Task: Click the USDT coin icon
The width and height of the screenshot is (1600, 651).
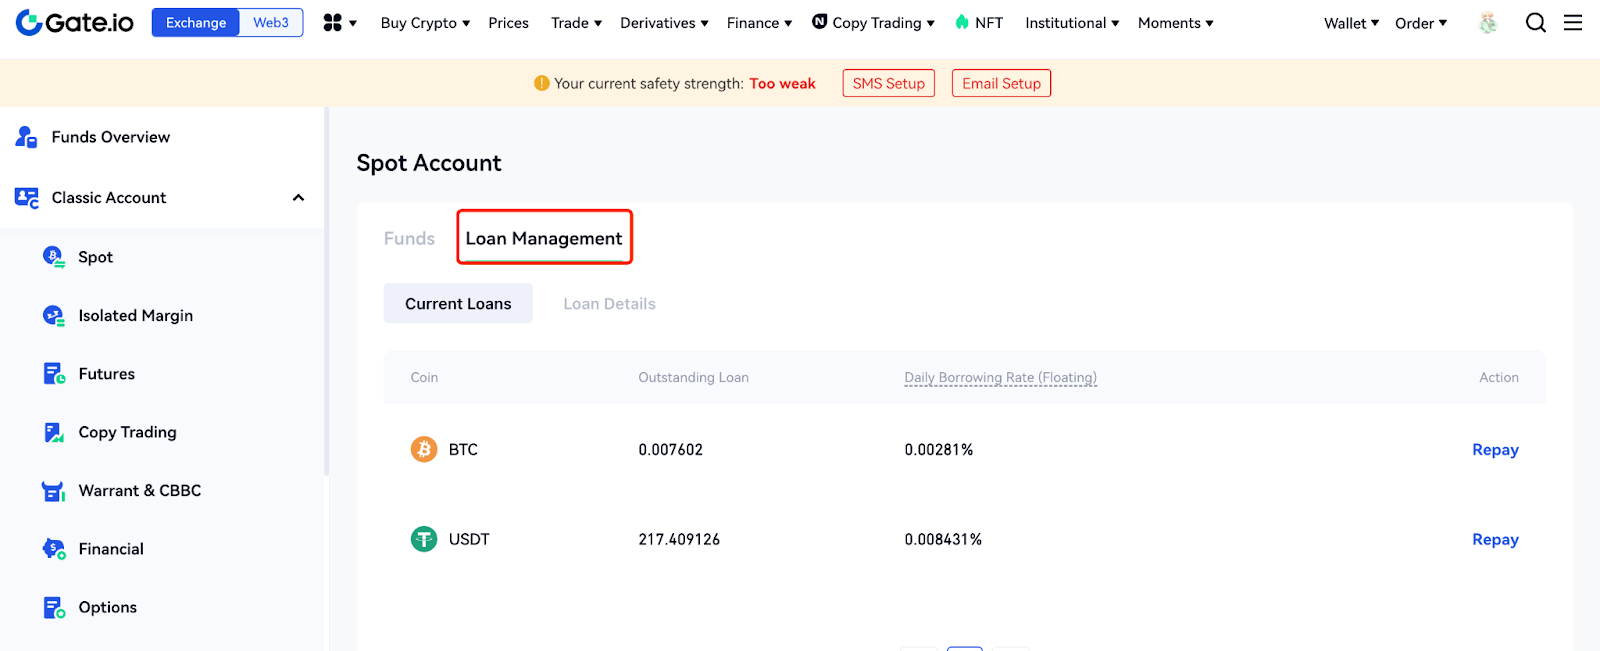Action: tap(424, 540)
